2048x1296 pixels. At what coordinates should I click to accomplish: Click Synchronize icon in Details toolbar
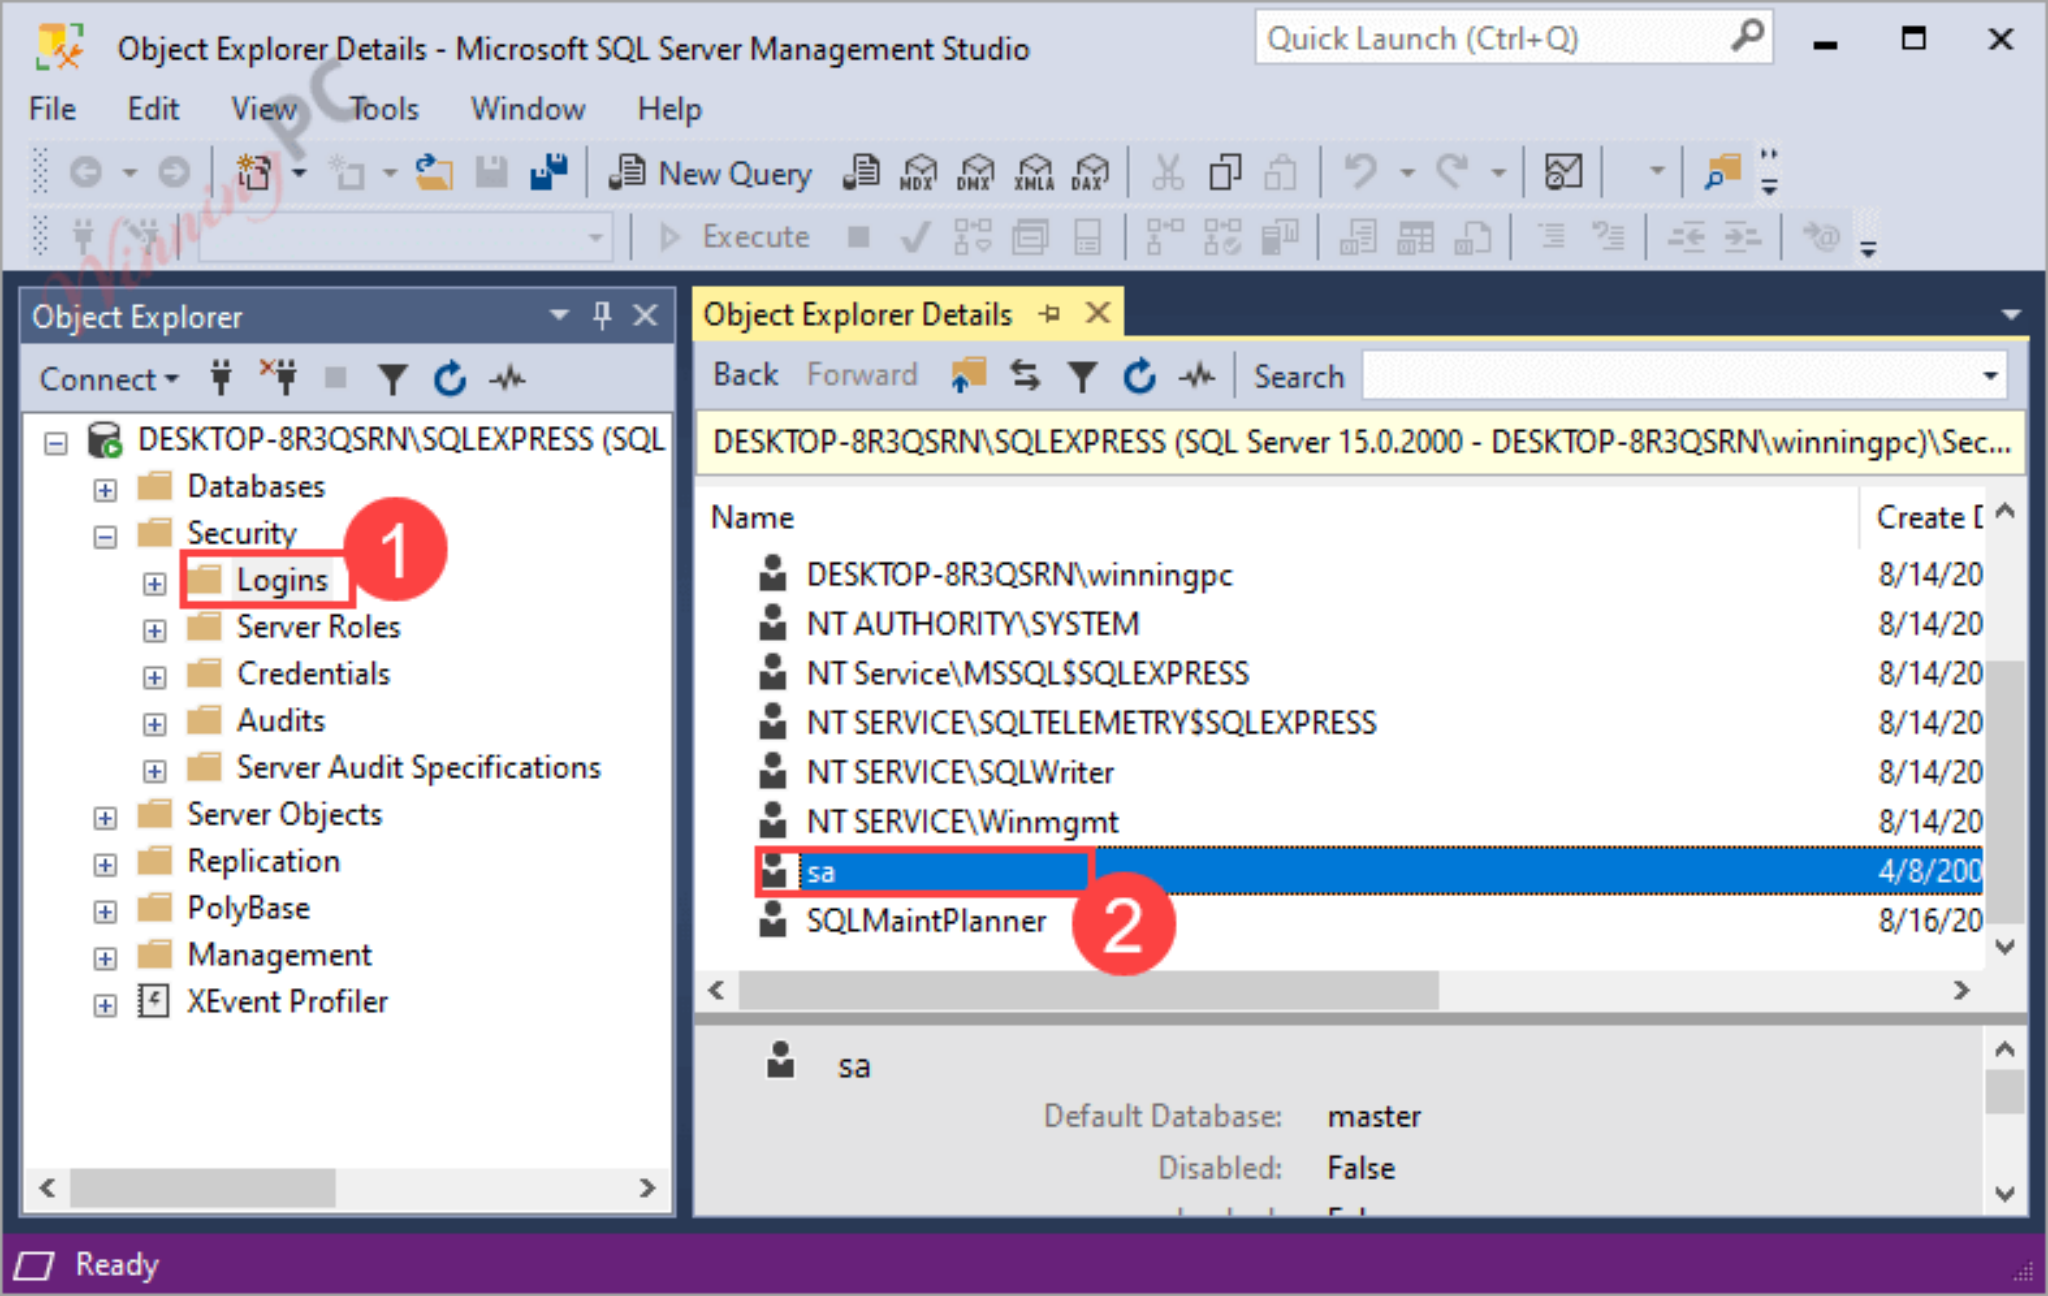(1025, 376)
